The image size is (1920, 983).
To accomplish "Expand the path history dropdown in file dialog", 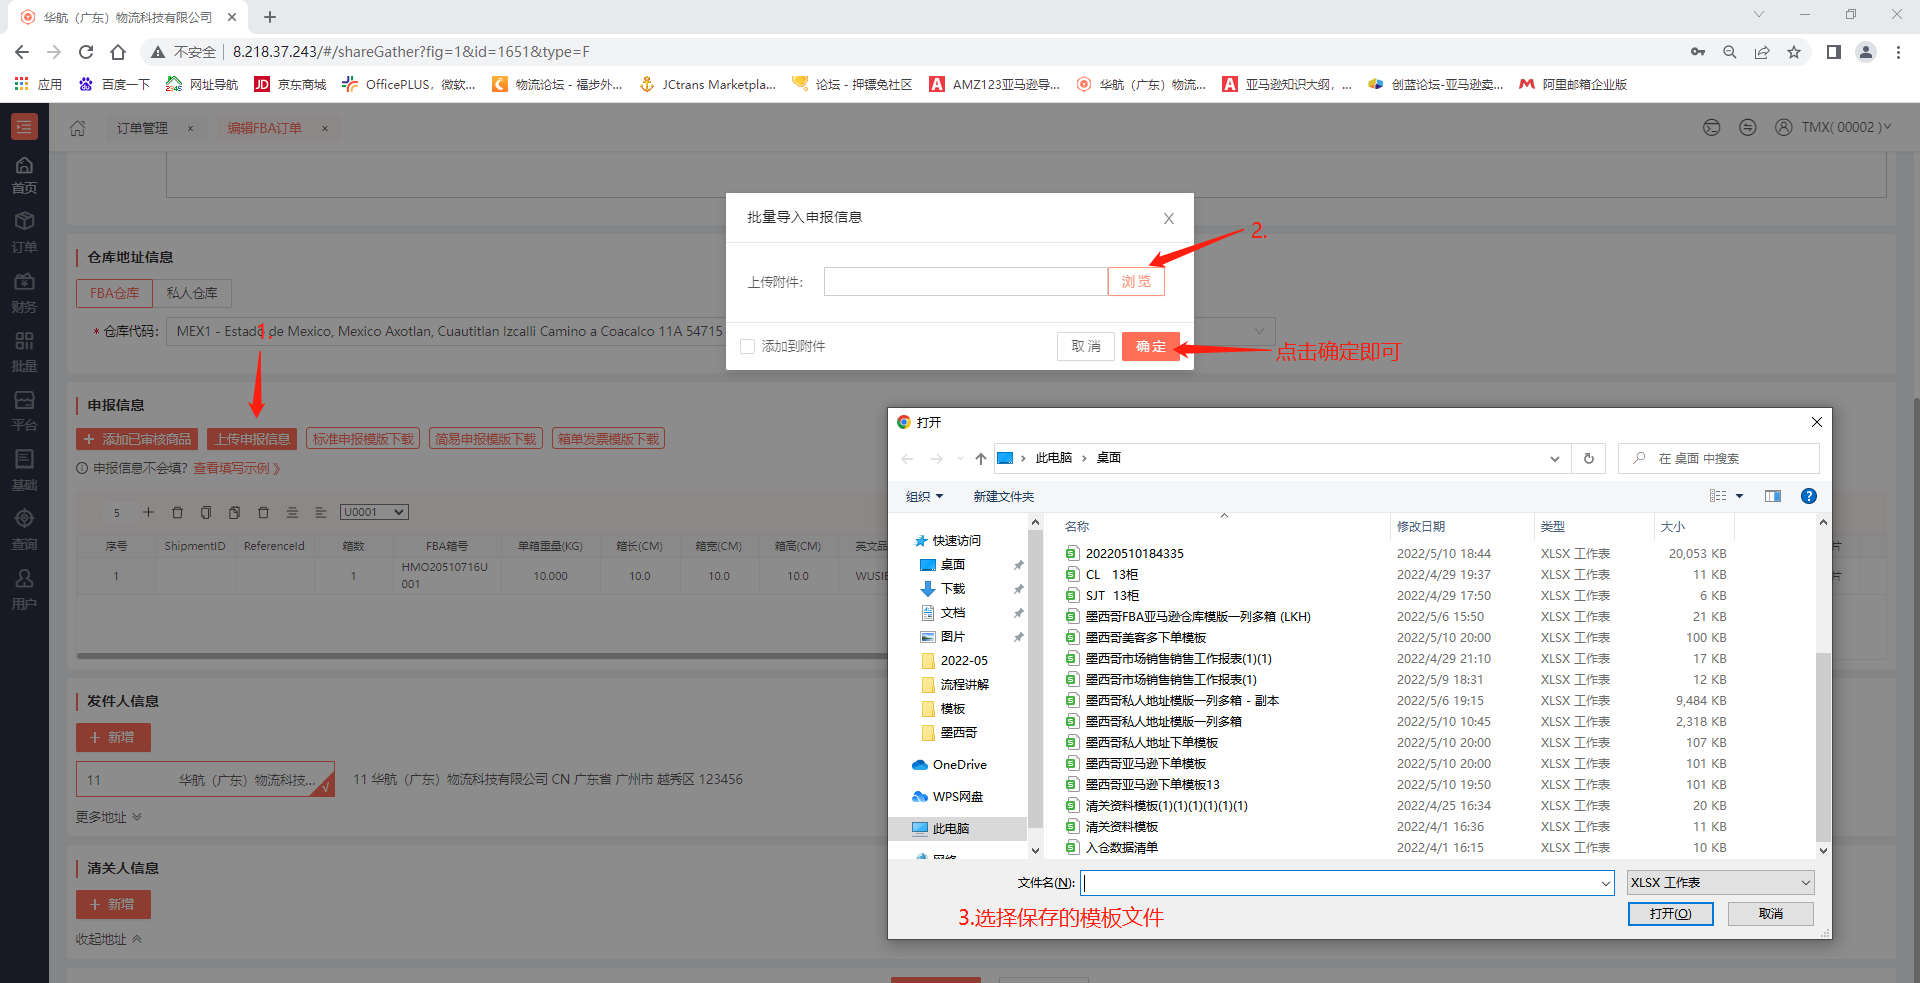I will [1554, 458].
